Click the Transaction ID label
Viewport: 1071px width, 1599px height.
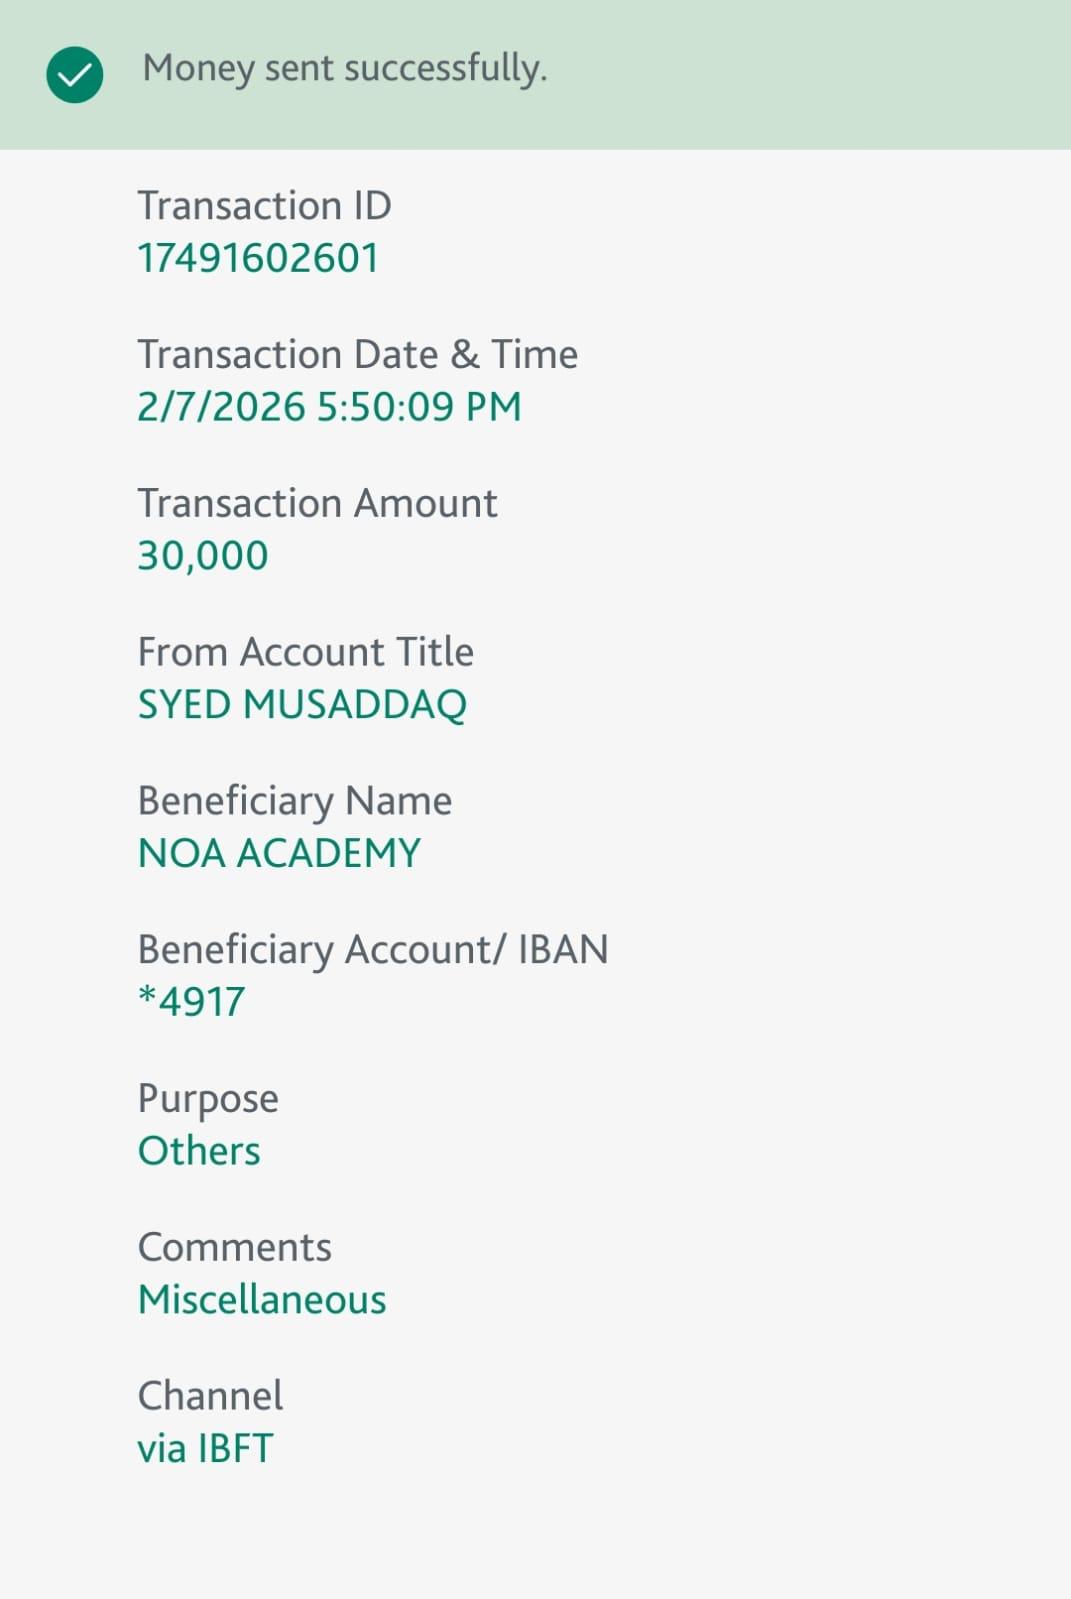264,206
